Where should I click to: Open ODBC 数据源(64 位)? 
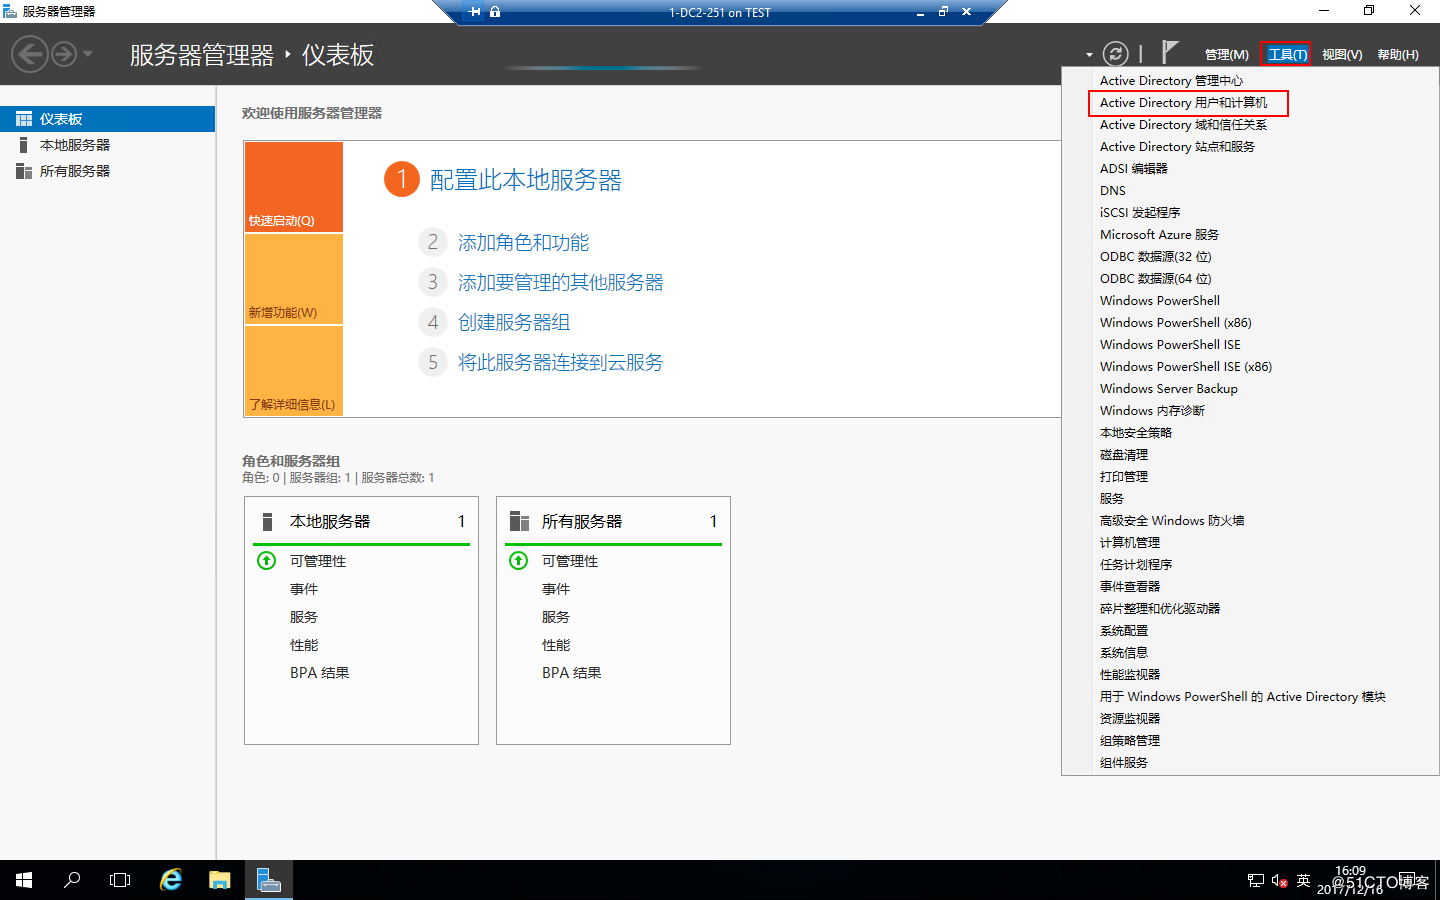pos(1250,279)
